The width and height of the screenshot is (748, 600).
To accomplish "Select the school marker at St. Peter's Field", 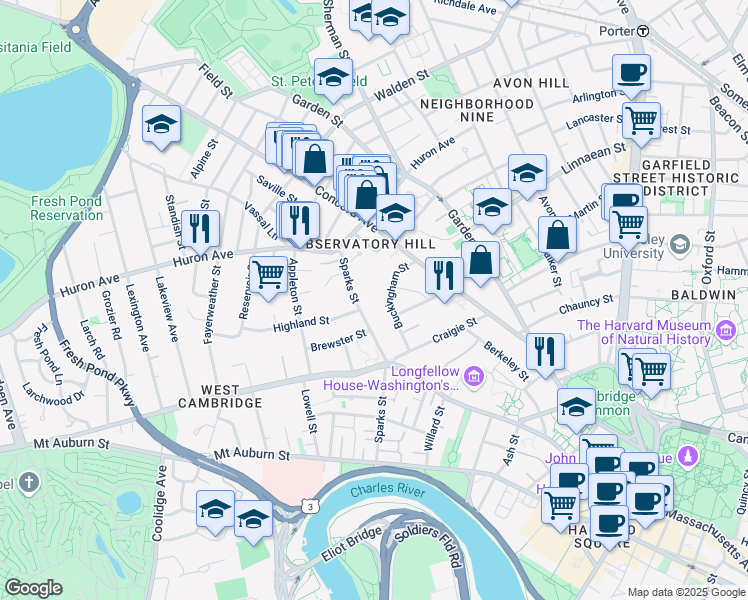I will click(333, 77).
